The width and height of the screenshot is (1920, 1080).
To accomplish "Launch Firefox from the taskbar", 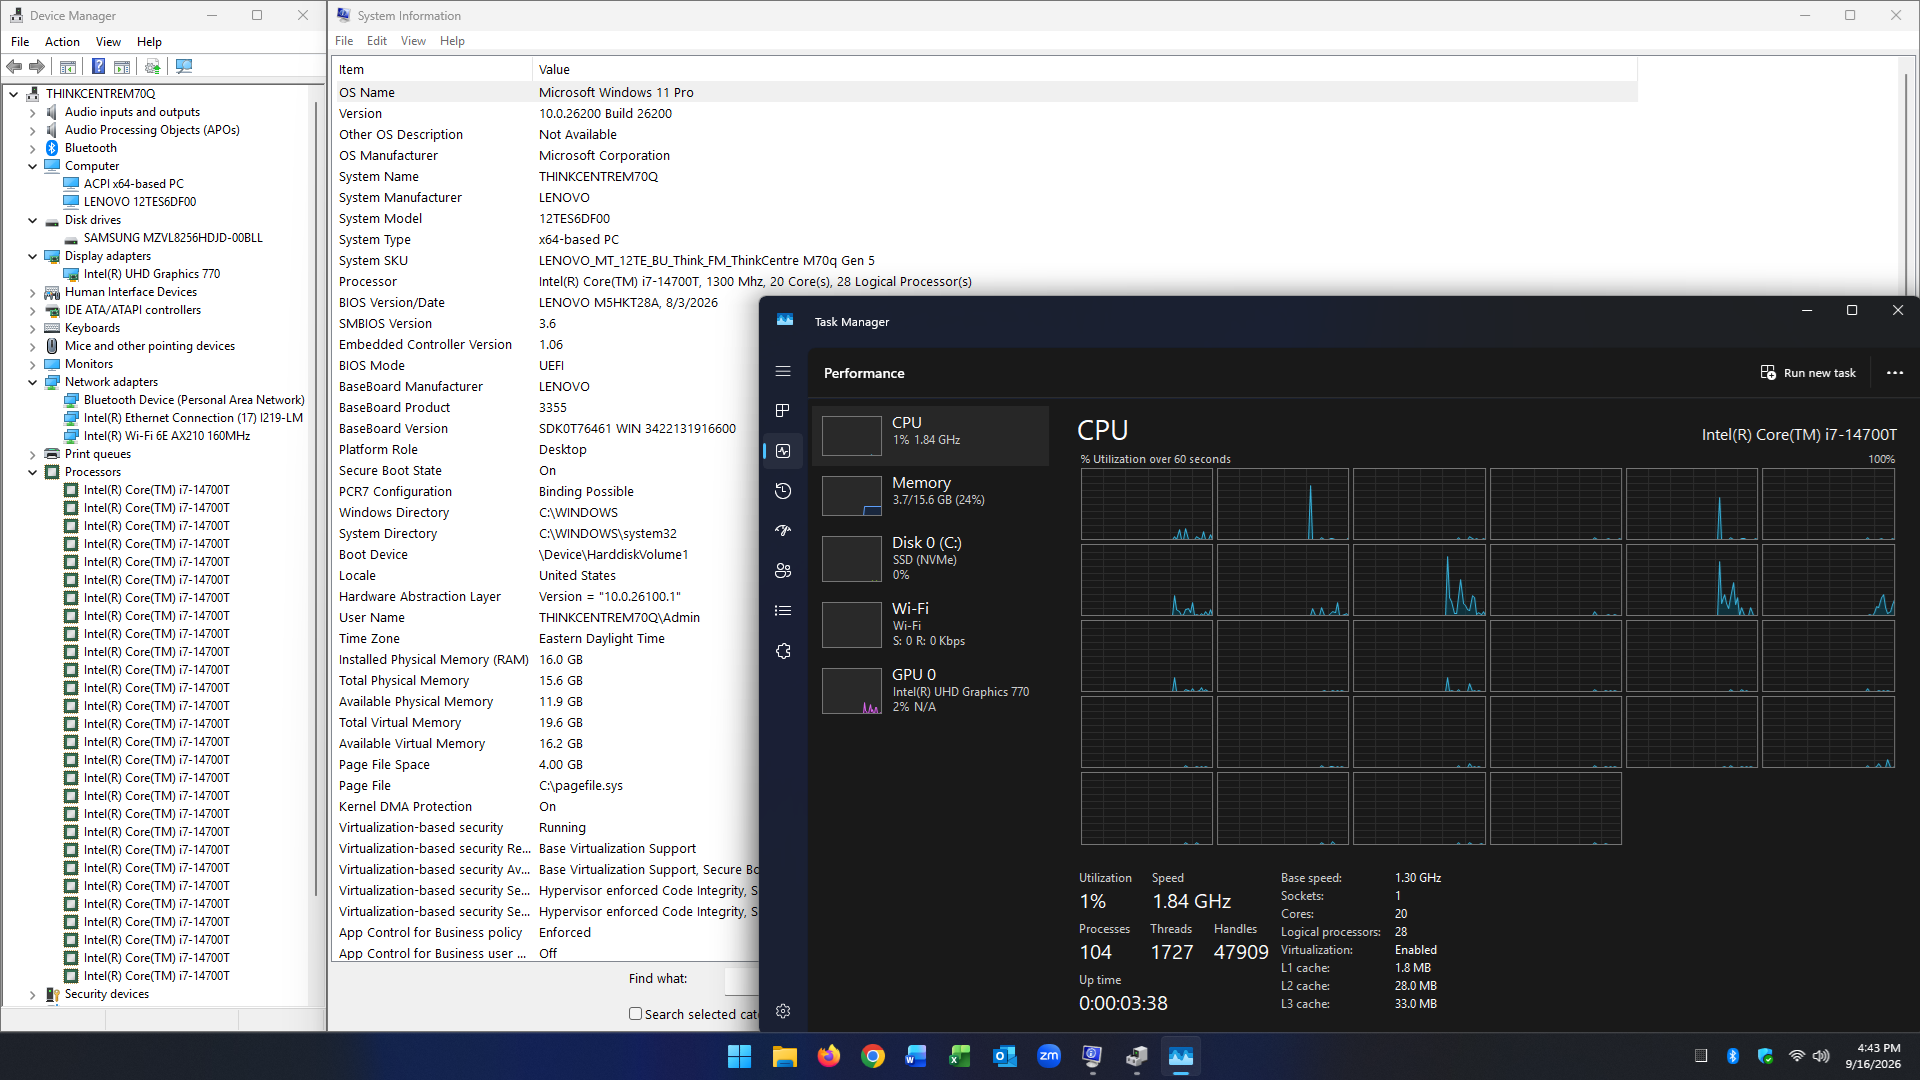I will pos(829,1056).
